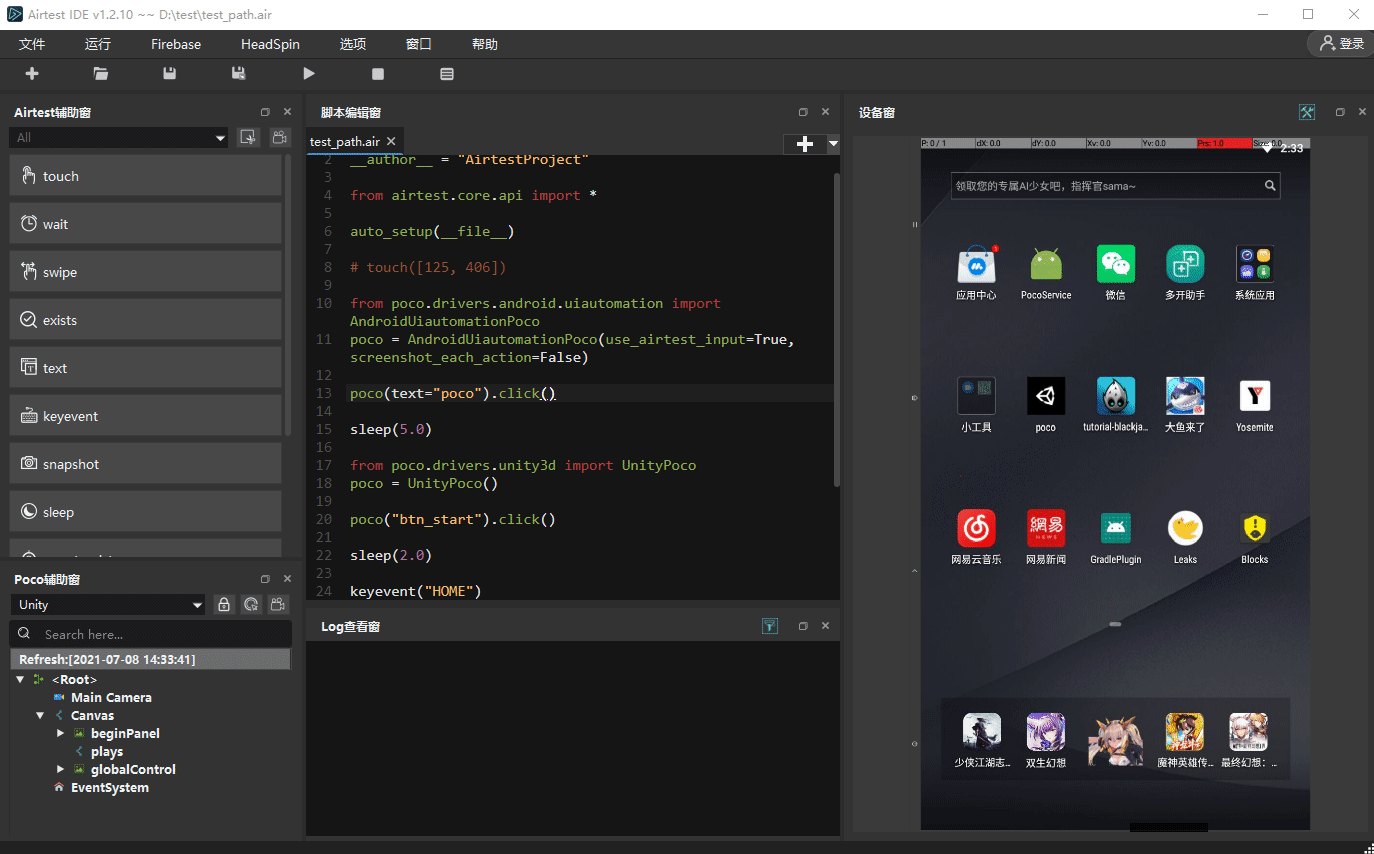Click the Poco record camera icon
Image resolution: width=1374 pixels, height=854 pixels.
(x=279, y=605)
